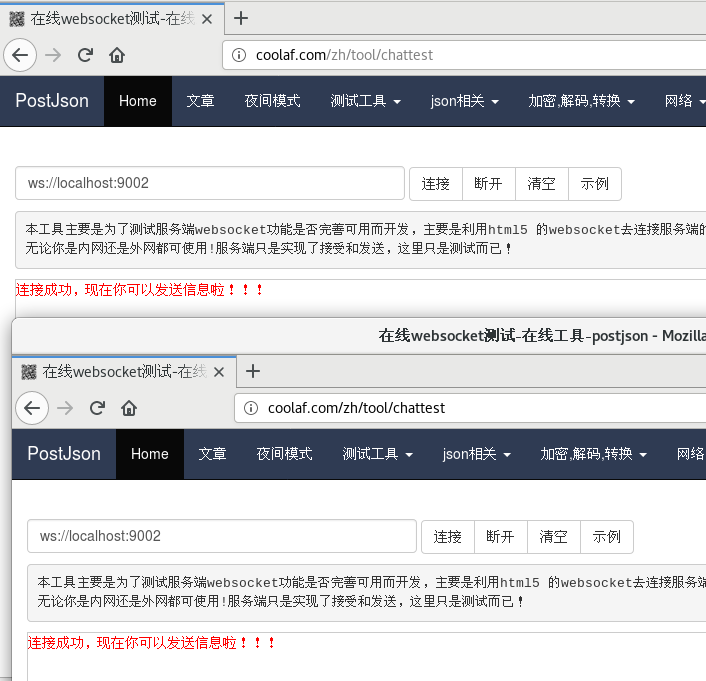
Task: Click forward arrow in the rear browser window
Action: coord(53,55)
